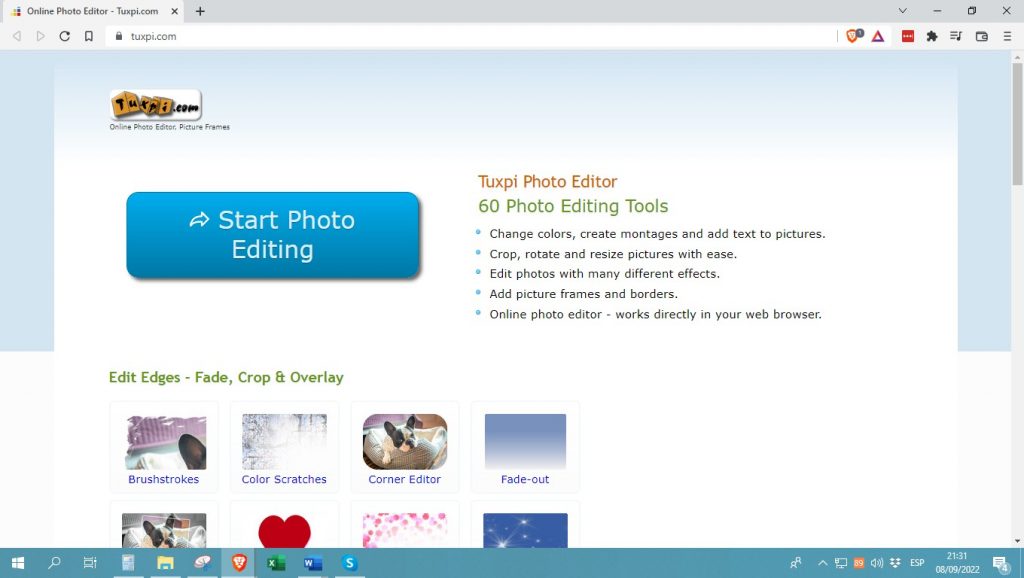Open the browser hamburger menu

[1005, 36]
